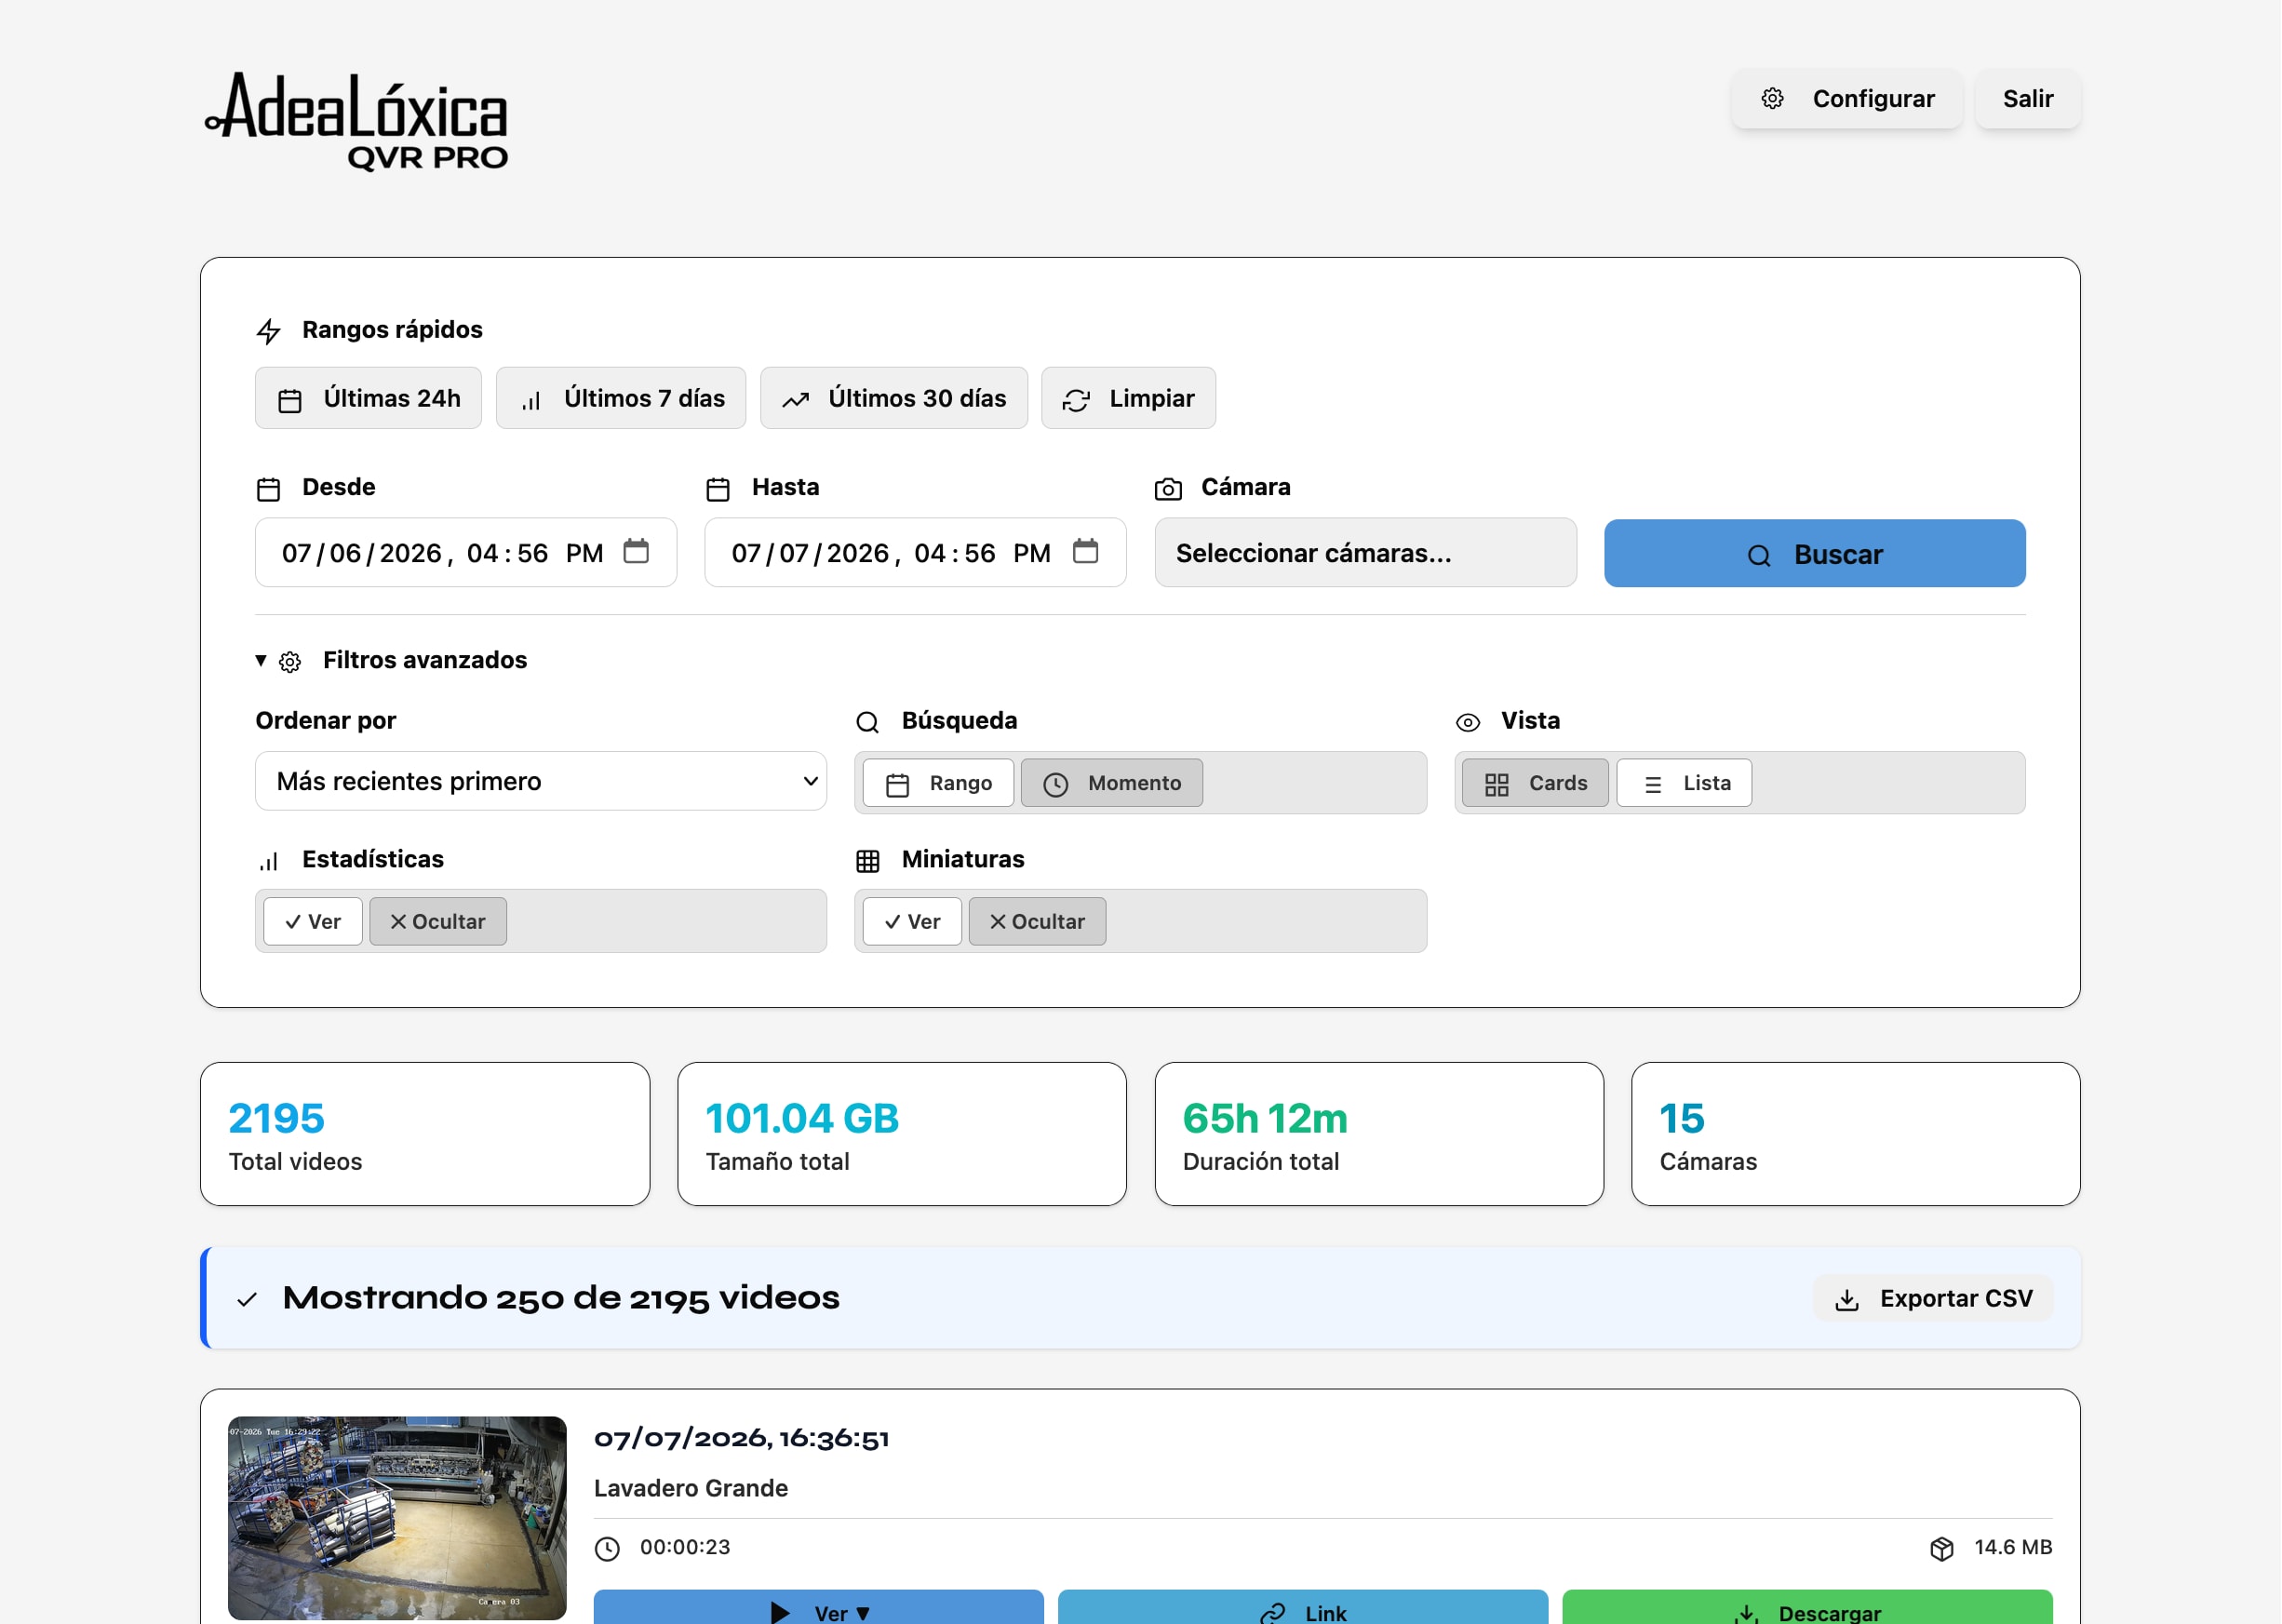This screenshot has width=2282, height=1624.
Task: Click the grid icon beside Miniaturas
Action: click(867, 861)
